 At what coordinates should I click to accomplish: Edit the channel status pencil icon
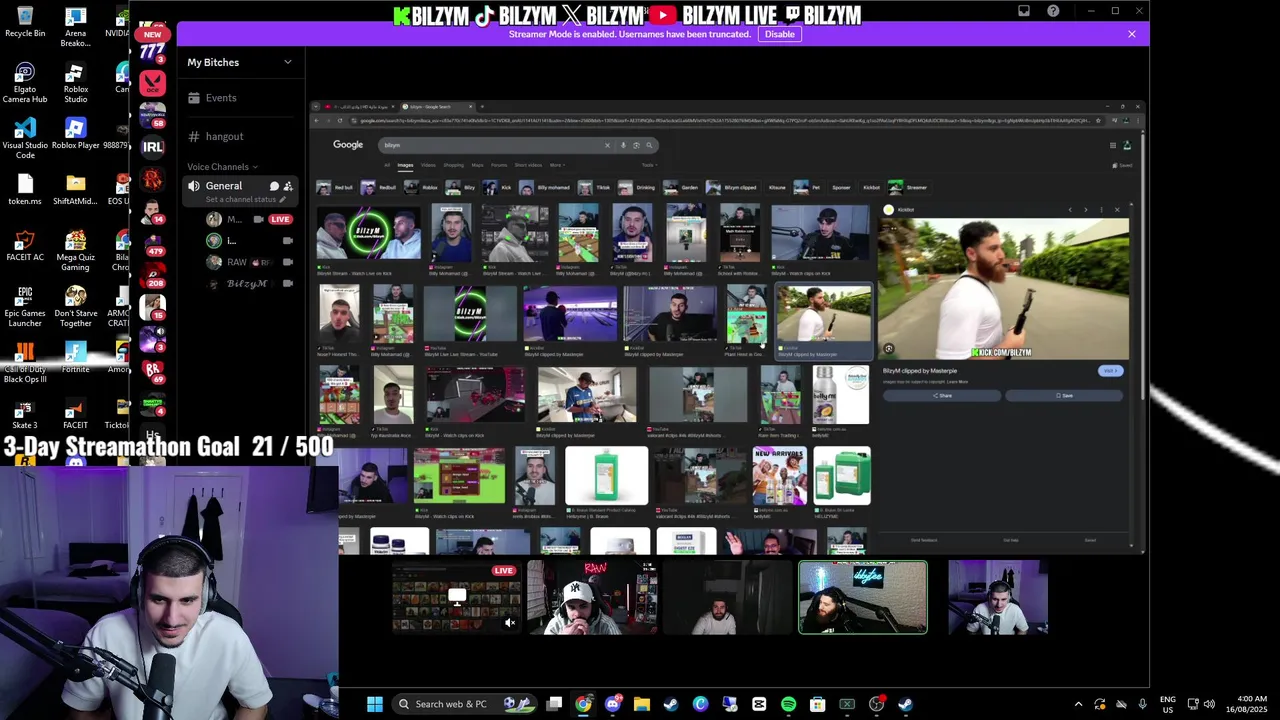[283, 199]
